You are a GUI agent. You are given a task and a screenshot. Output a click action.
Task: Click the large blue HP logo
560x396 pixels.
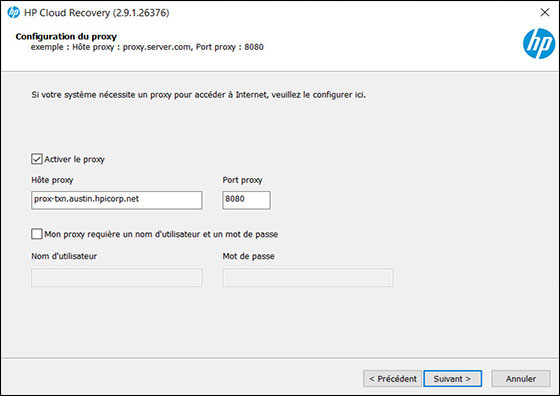[x=539, y=44]
